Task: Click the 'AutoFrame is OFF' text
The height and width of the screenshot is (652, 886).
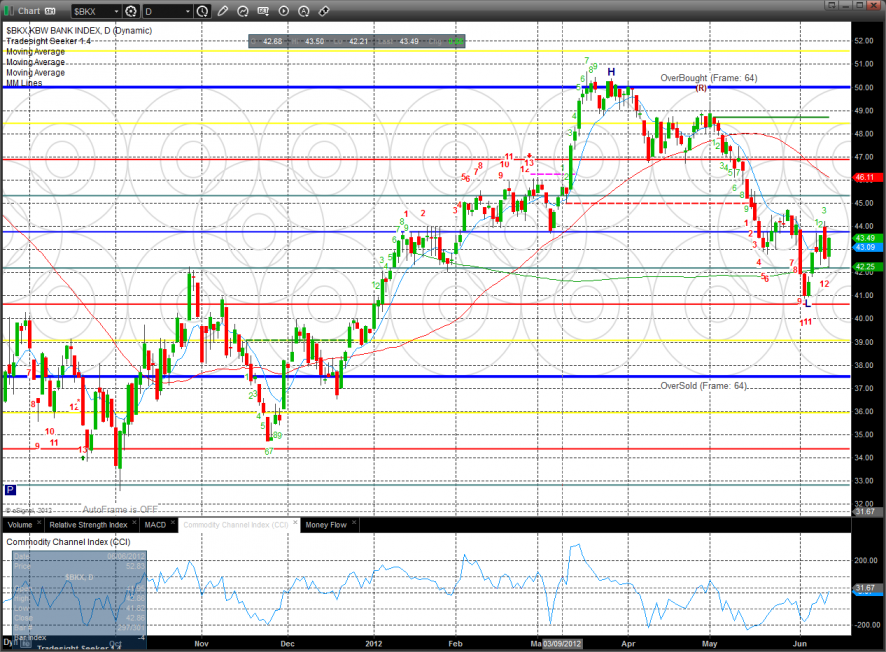Action: click(120, 509)
